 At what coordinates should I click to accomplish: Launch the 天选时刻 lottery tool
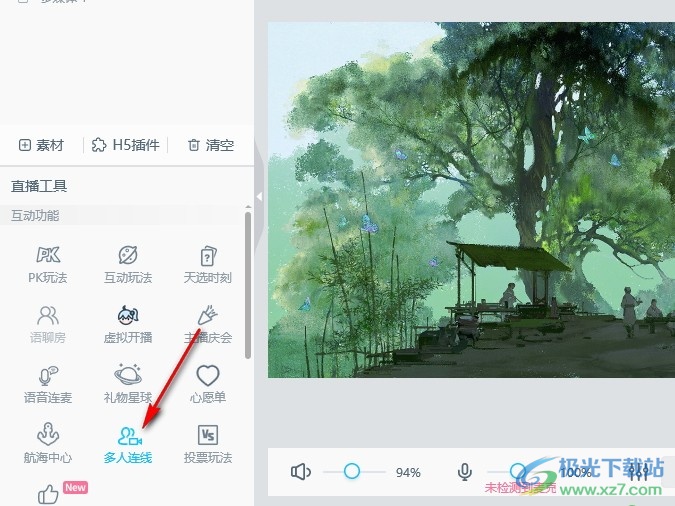tap(208, 264)
